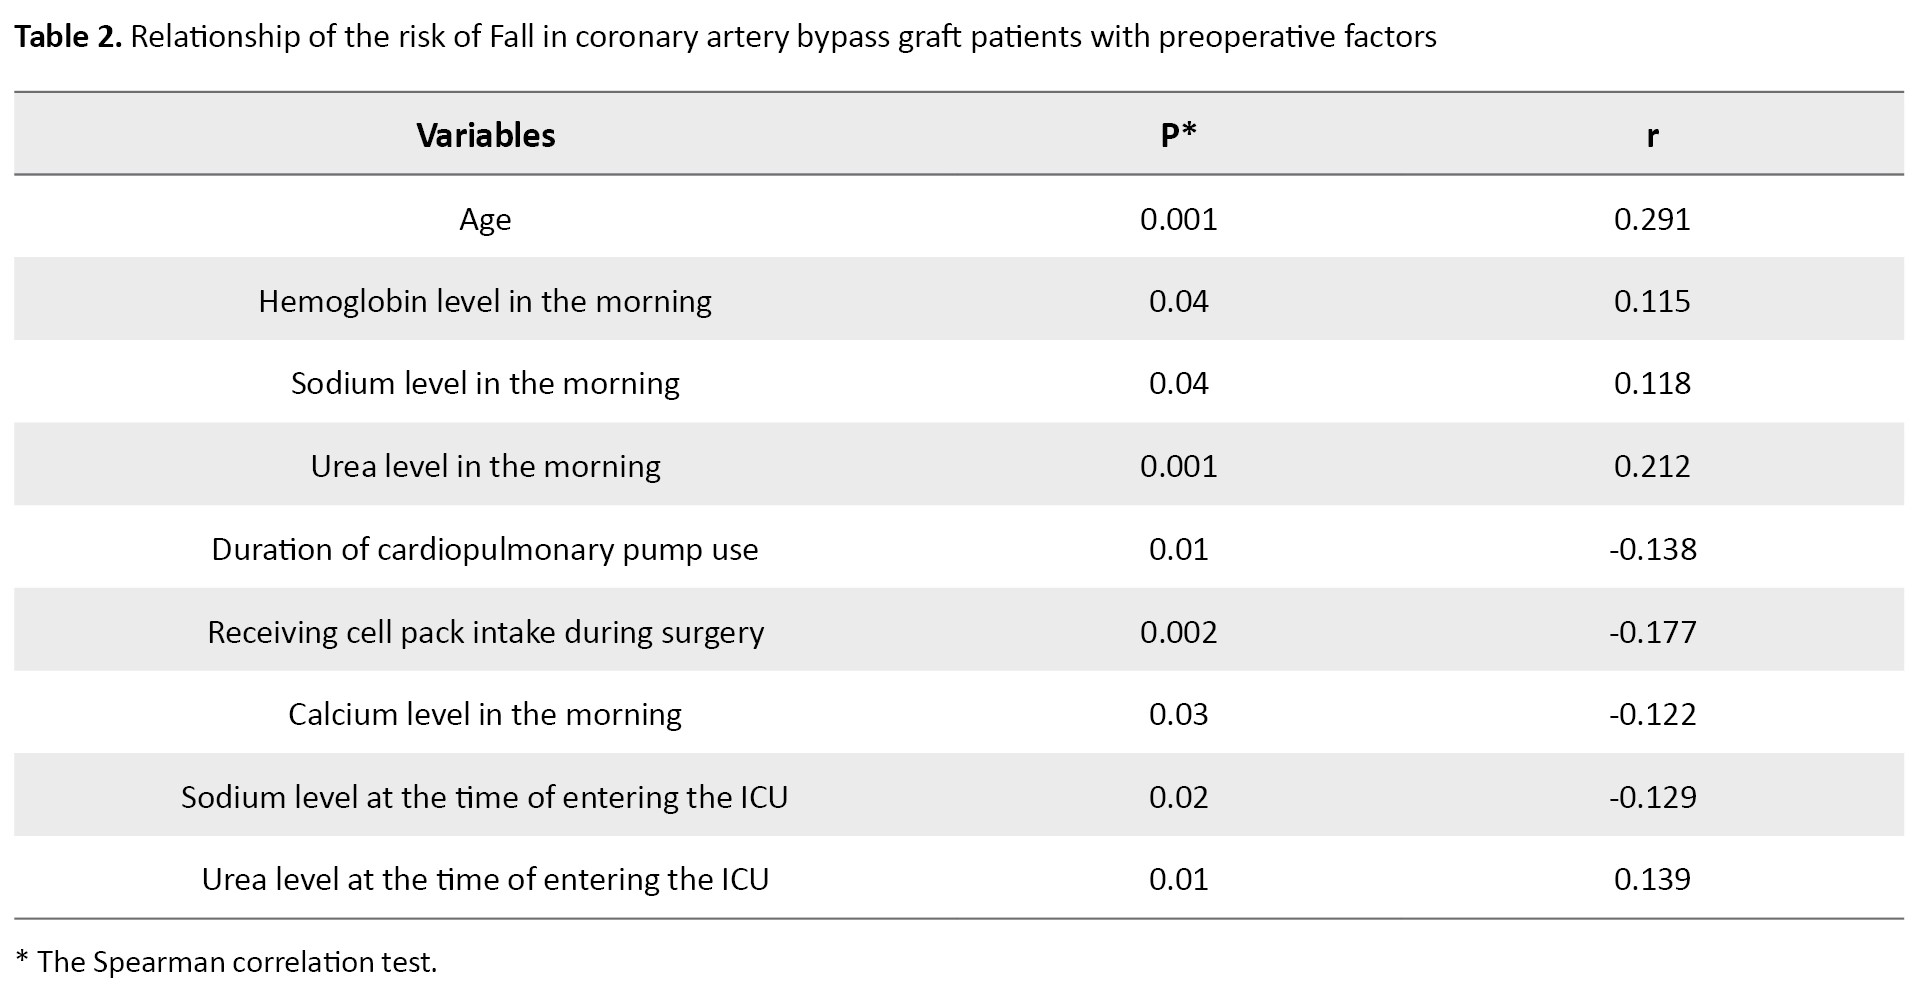Select Urea level in the morning label
Screen dimensions: 1920x992
(x=485, y=466)
